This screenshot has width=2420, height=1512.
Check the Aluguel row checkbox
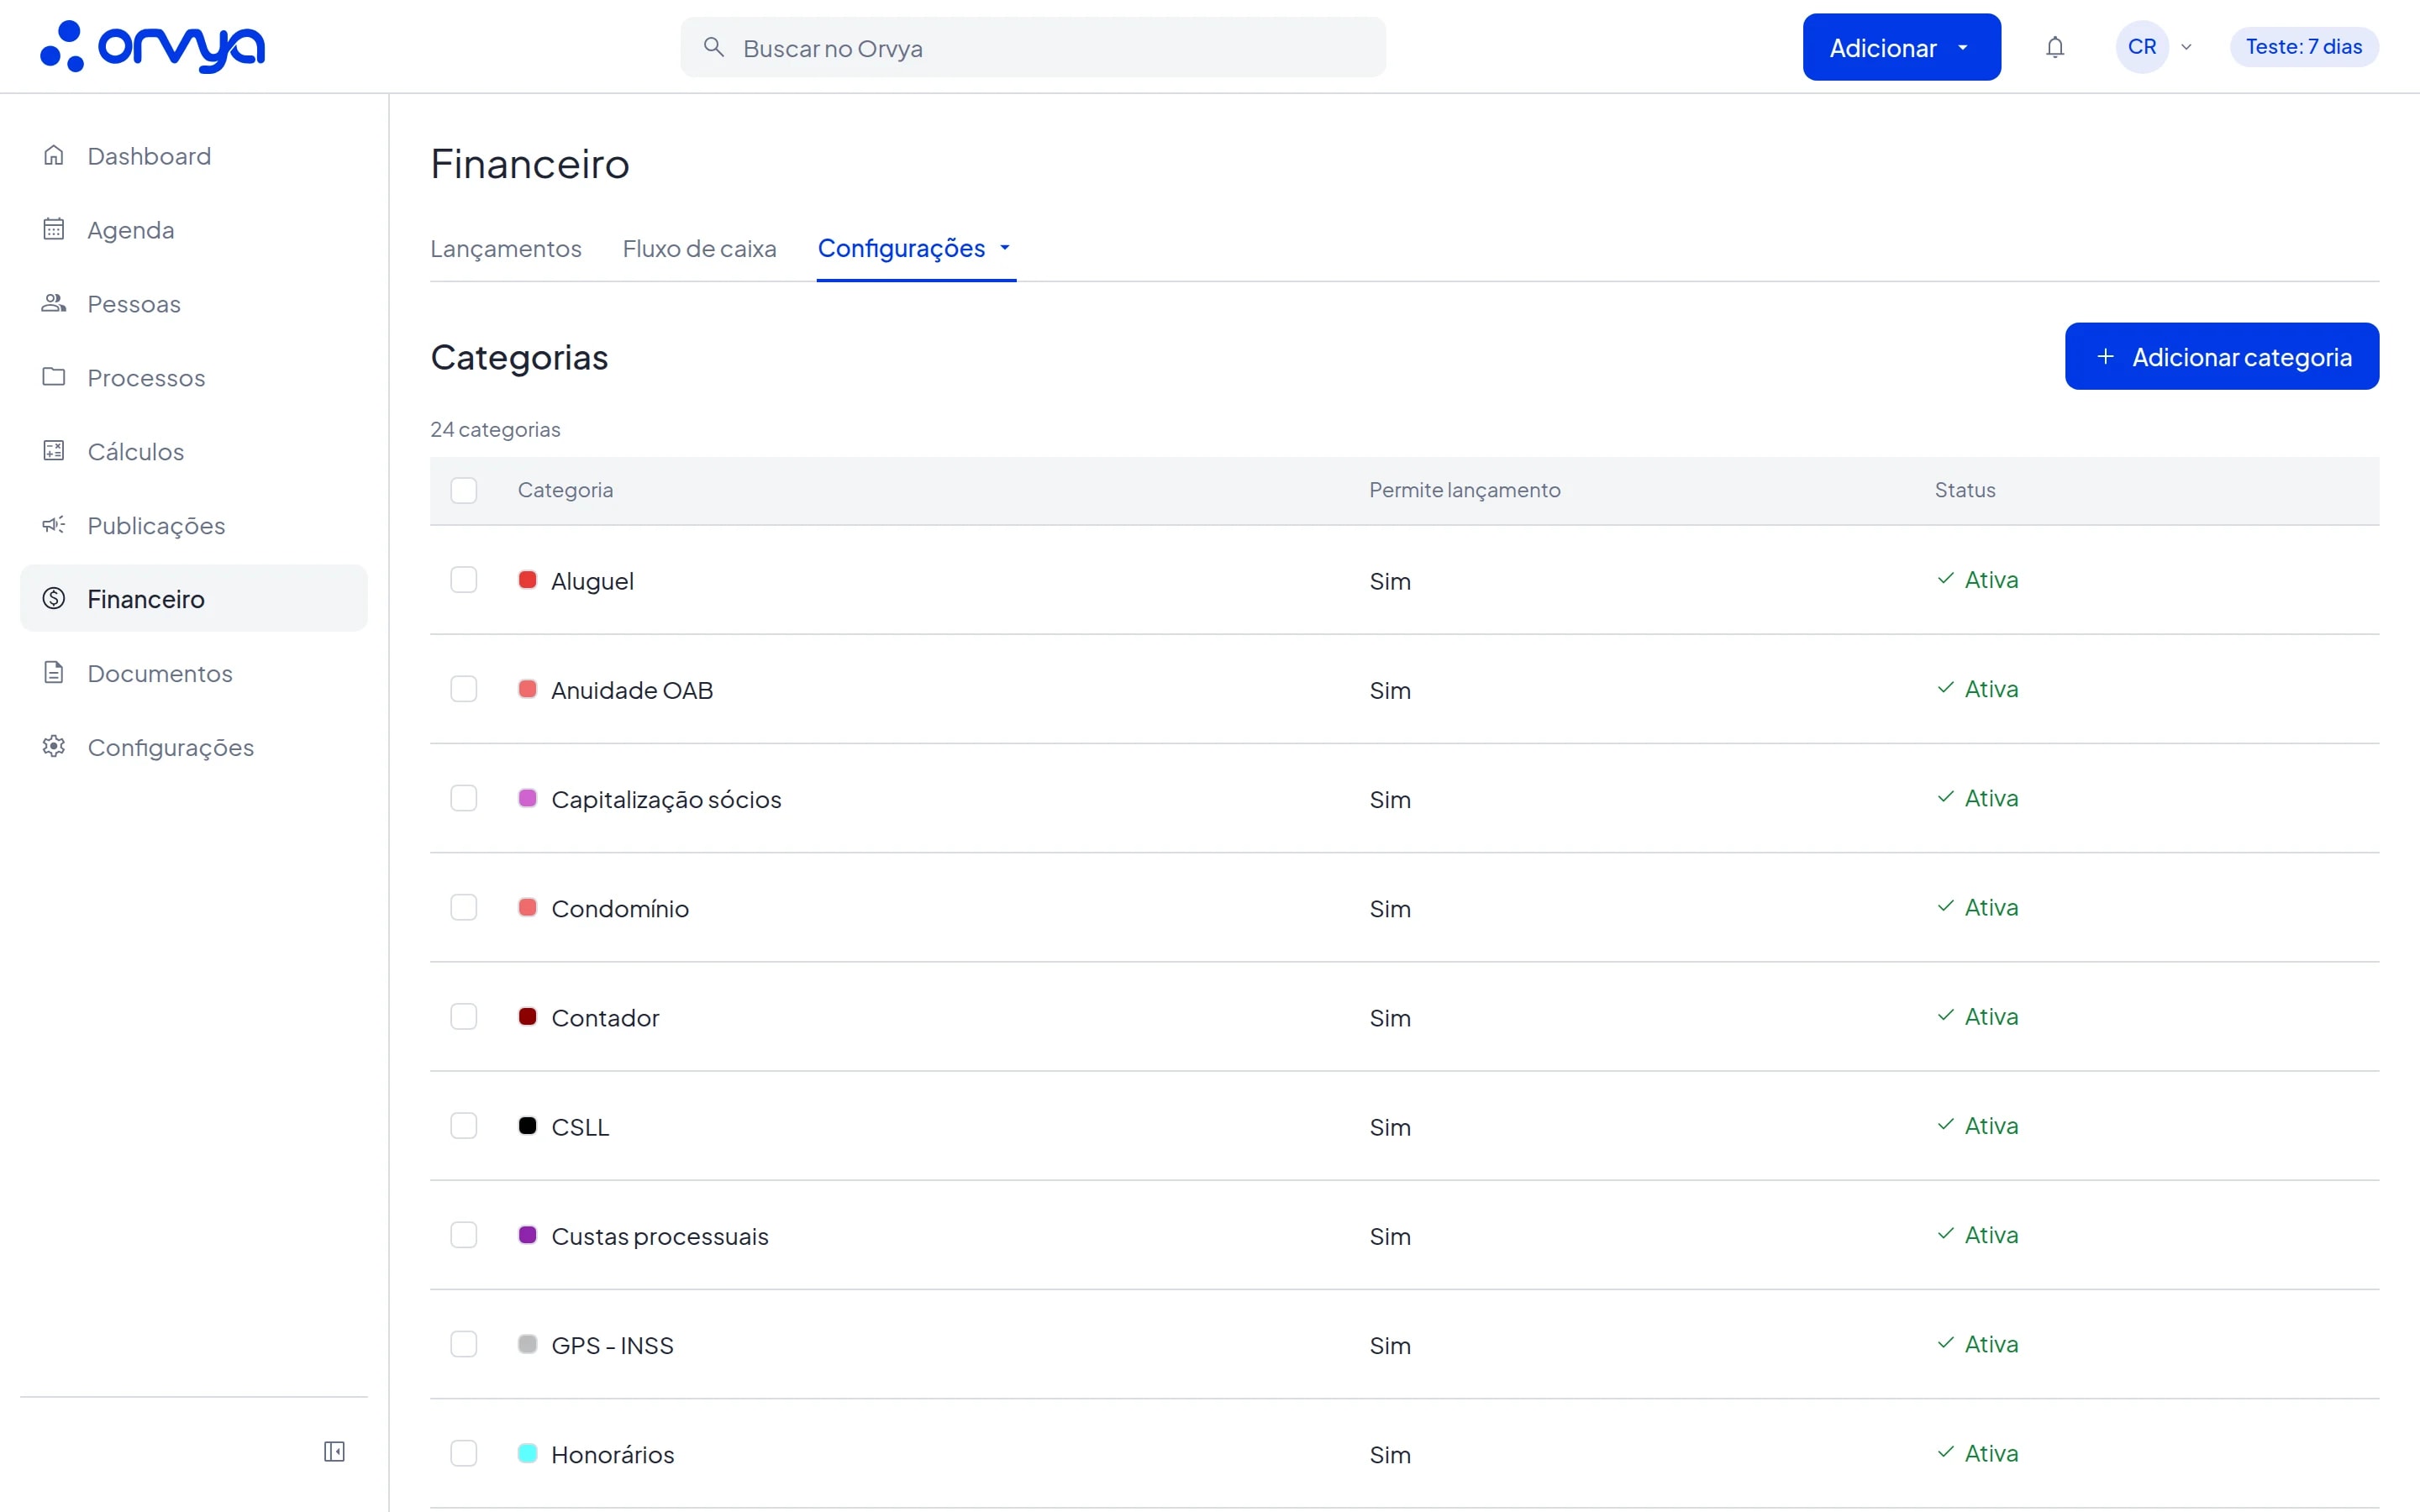464,580
